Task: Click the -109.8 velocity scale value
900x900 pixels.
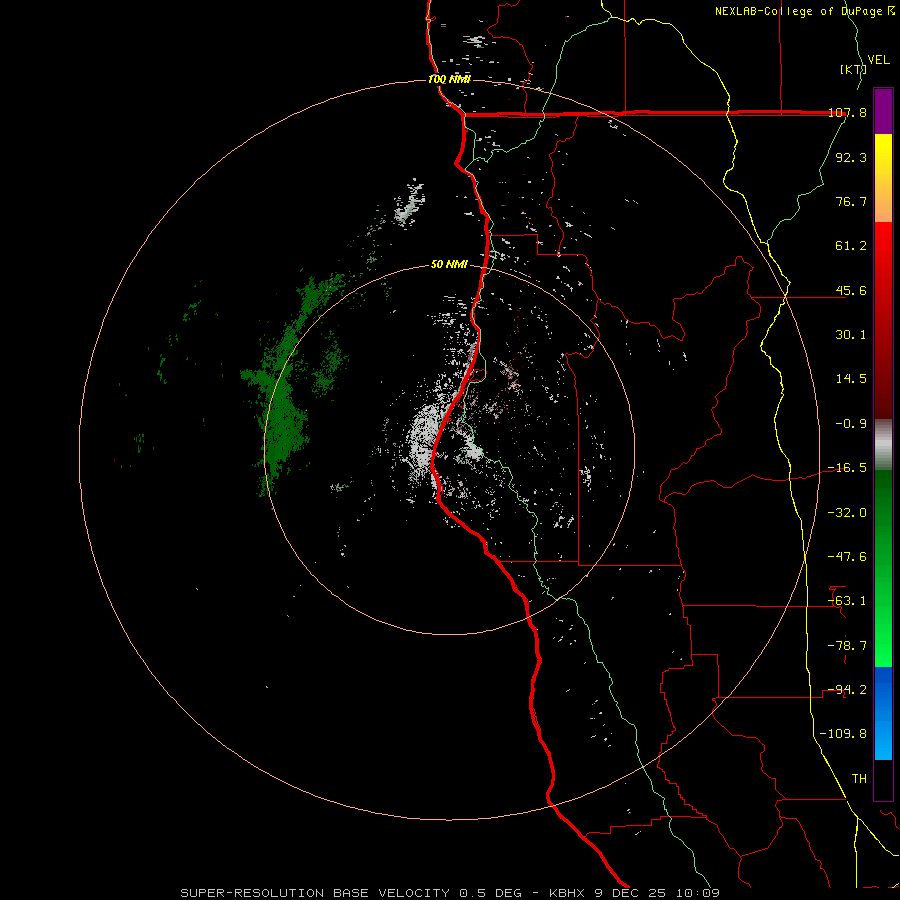Action: tap(844, 734)
